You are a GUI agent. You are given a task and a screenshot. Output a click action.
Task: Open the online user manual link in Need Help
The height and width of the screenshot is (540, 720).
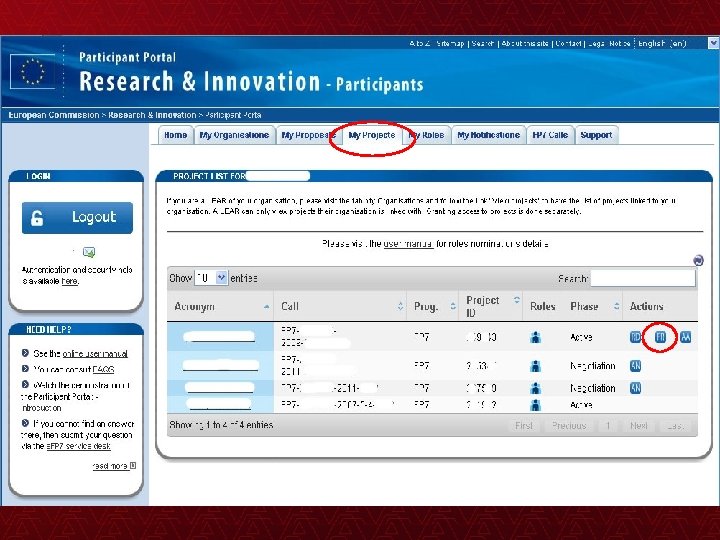(x=95, y=354)
